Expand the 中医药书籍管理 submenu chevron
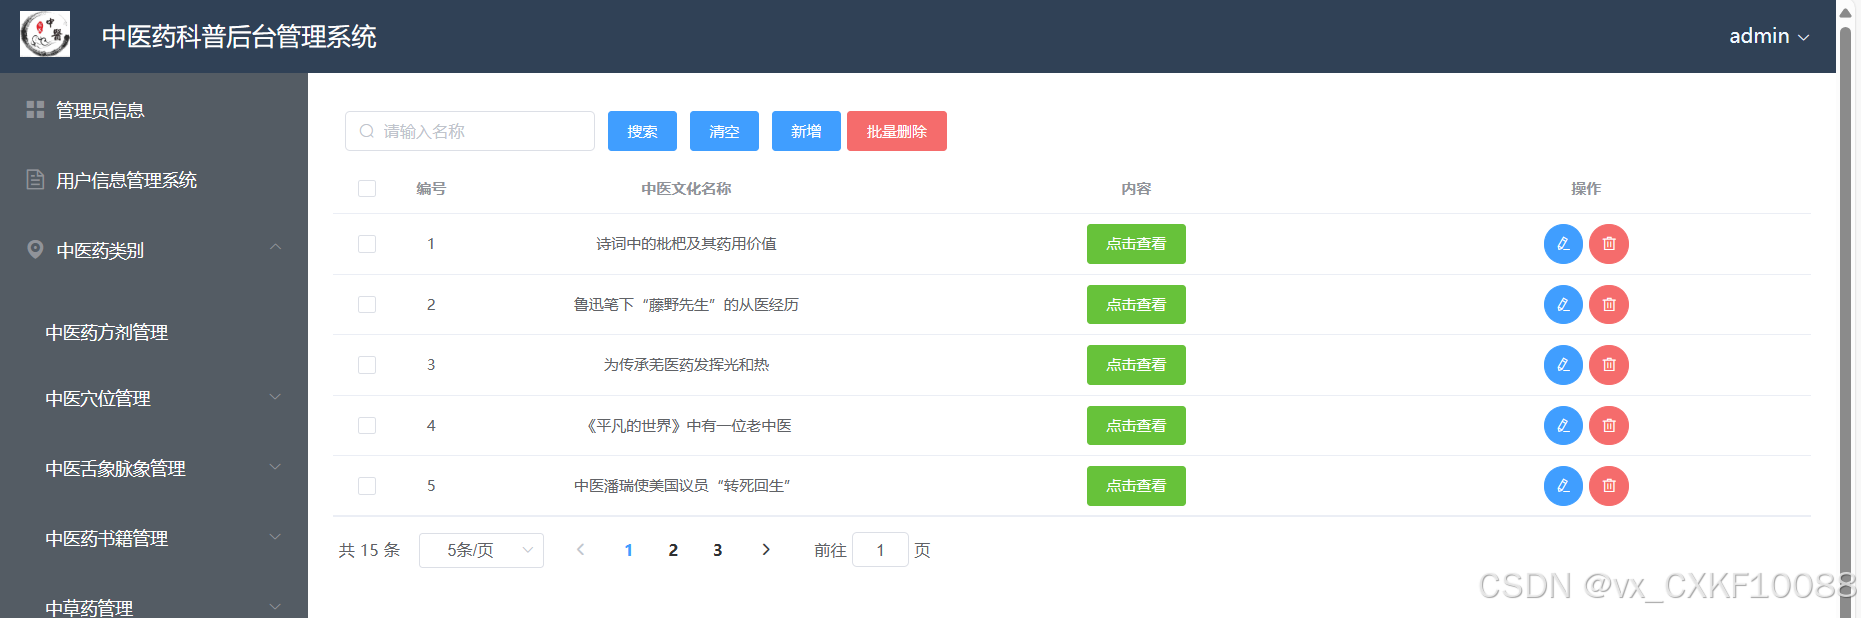 tap(275, 537)
